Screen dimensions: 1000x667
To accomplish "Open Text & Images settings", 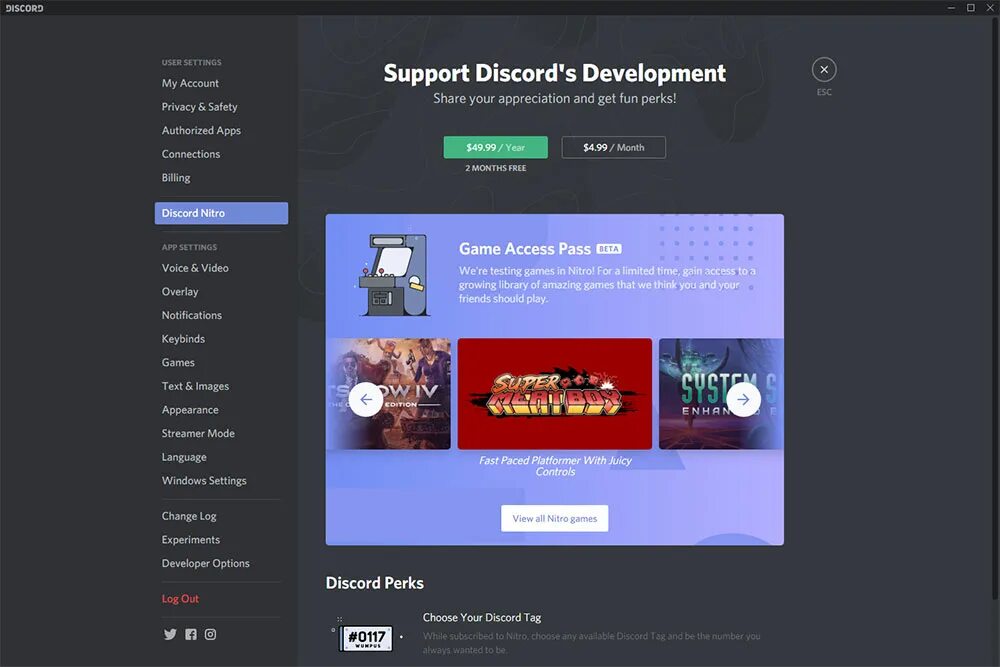I will 195,386.
